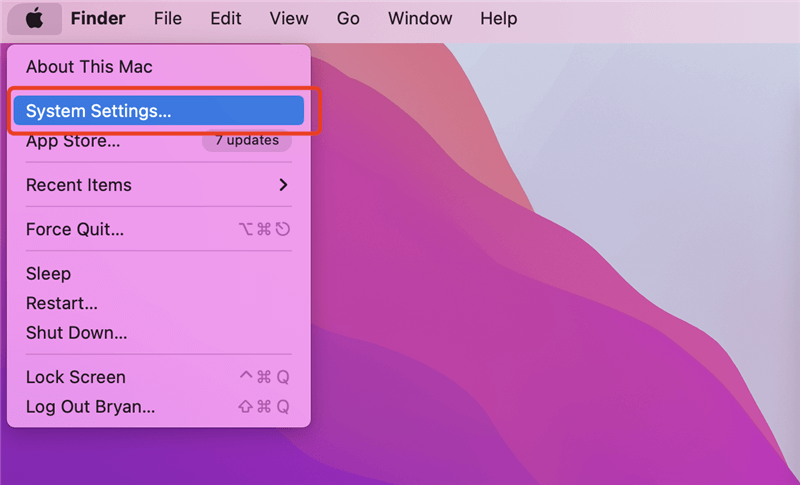
Task: Click the 7 updates badge
Action: click(247, 140)
